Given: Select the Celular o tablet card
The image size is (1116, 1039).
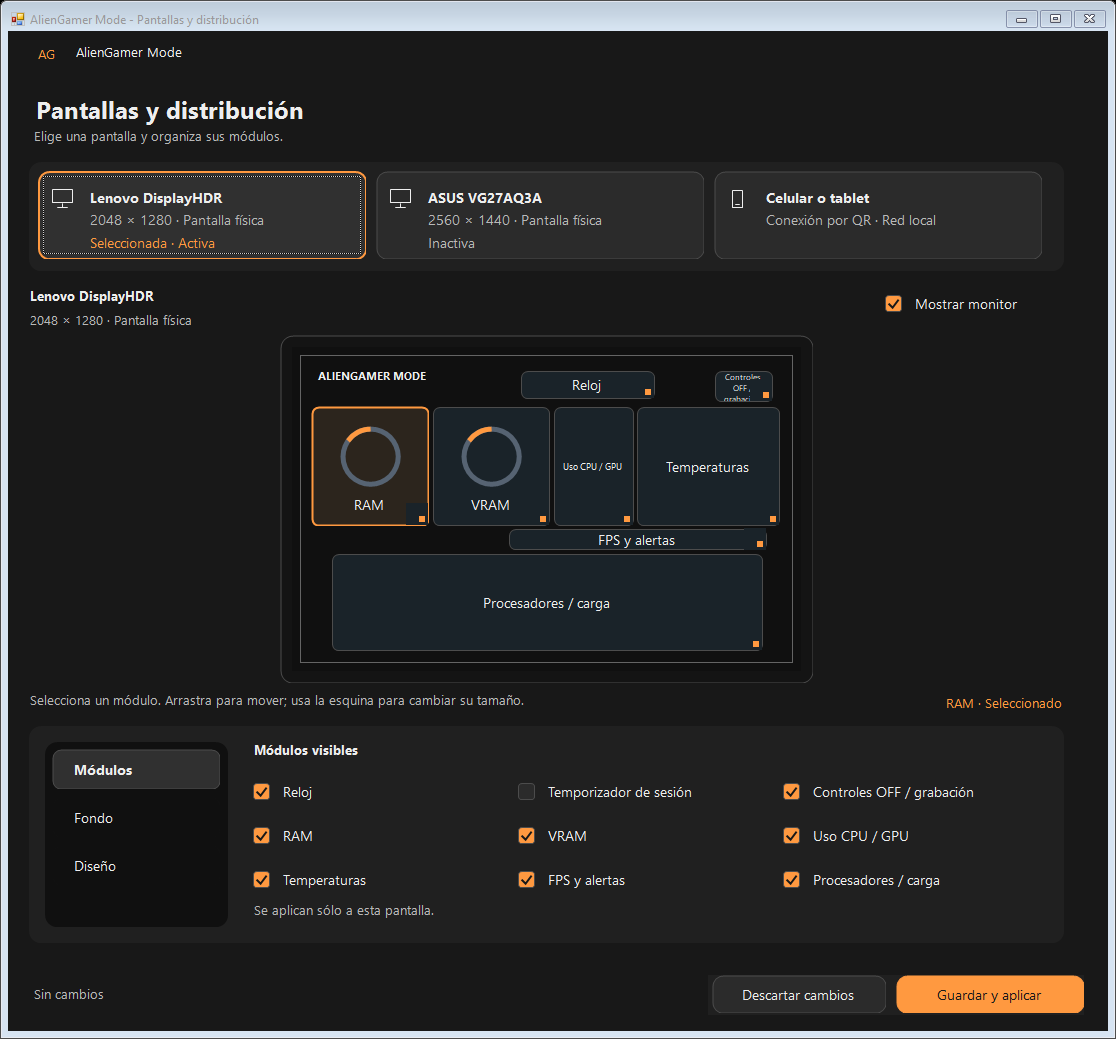Looking at the screenshot, I should point(878,215).
